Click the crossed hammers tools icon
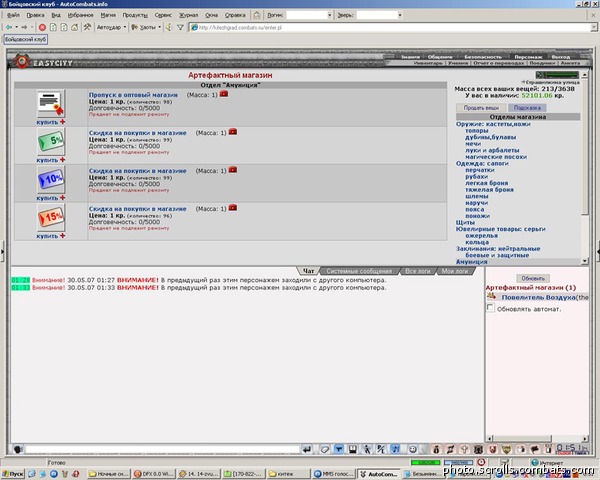The width and height of the screenshot is (600, 480). point(87,27)
